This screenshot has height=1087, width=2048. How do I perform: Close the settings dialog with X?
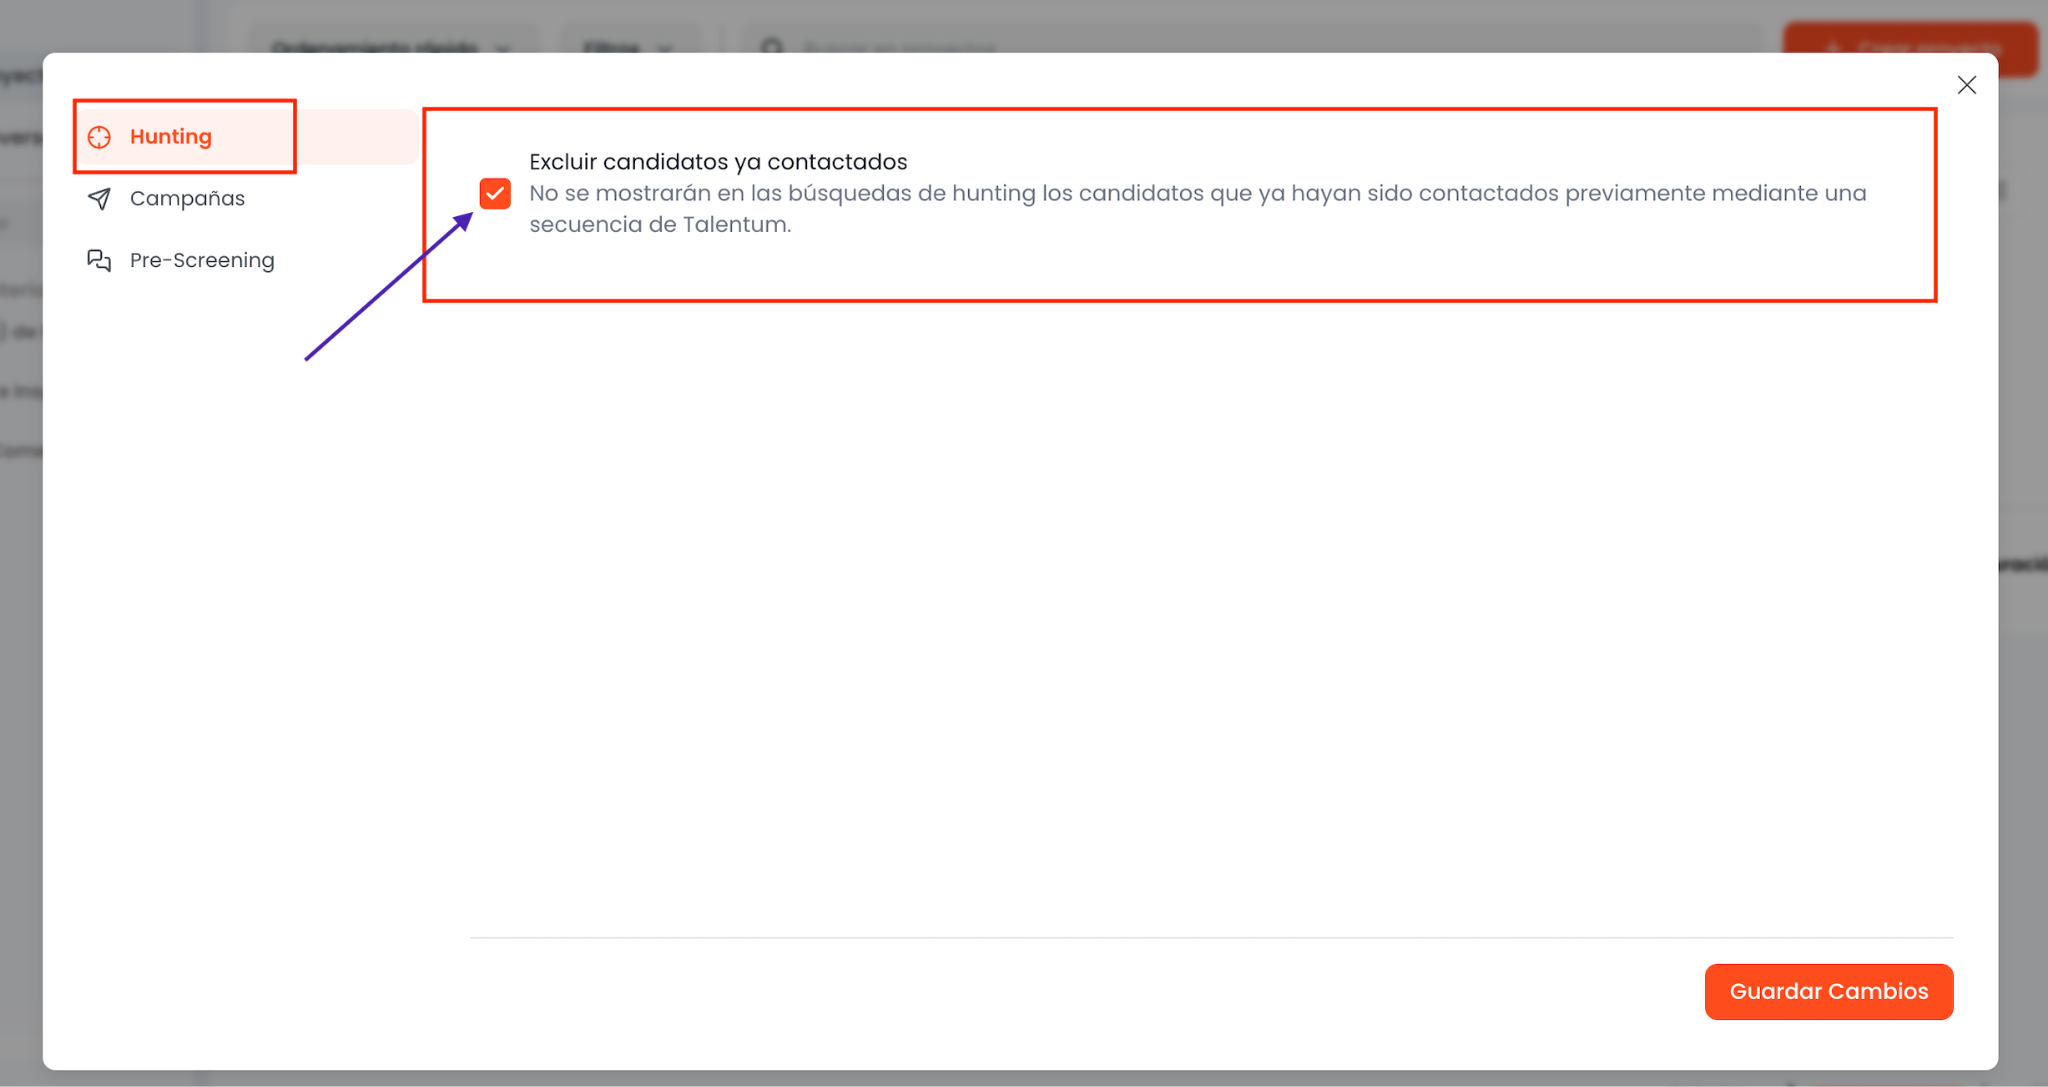[x=1966, y=85]
